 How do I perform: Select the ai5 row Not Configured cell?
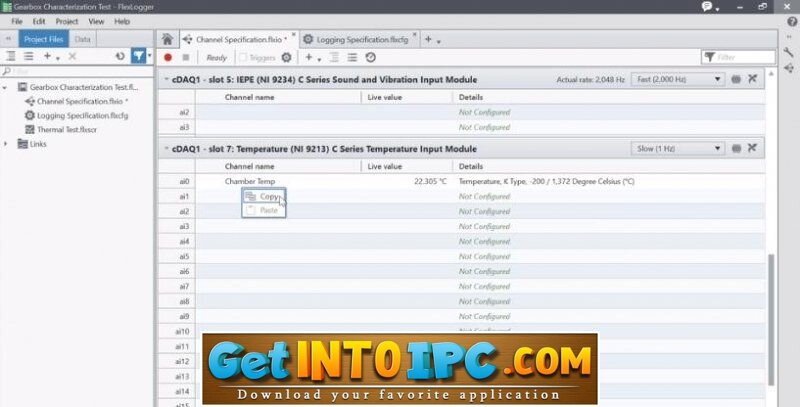pos(484,257)
